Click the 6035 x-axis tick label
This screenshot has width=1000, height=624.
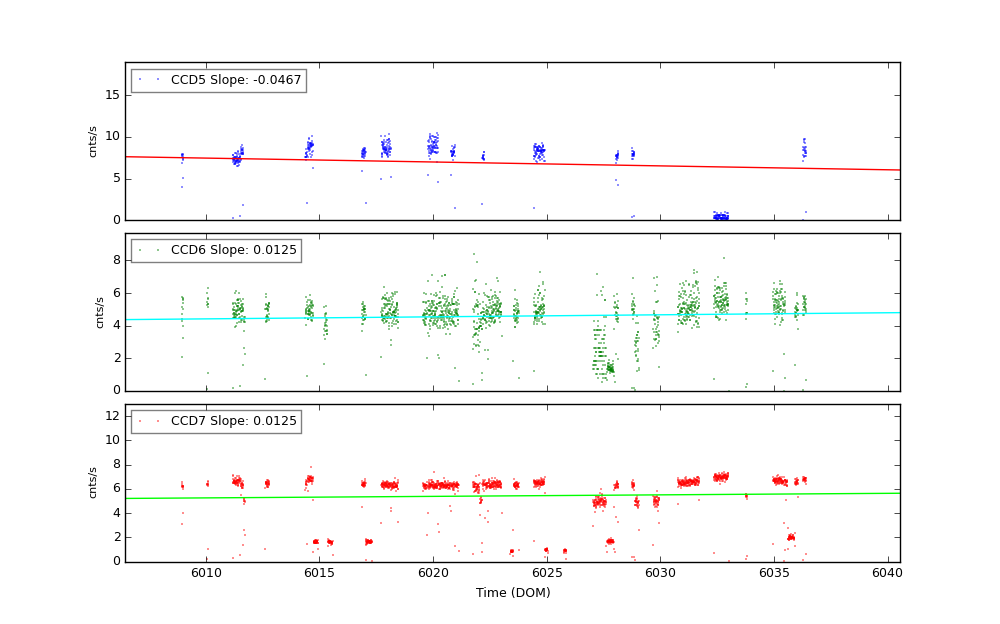click(x=774, y=573)
